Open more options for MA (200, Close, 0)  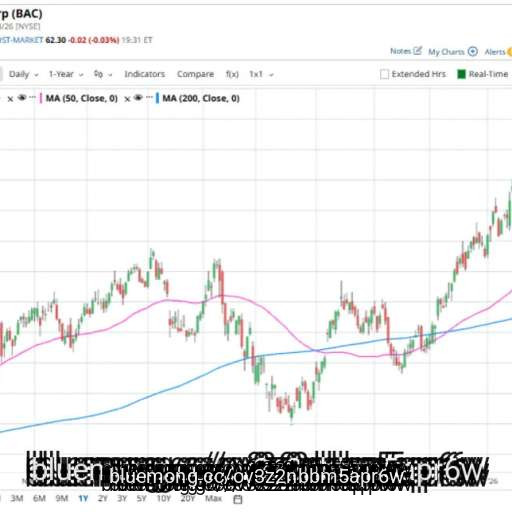pyautogui.click(x=149, y=98)
